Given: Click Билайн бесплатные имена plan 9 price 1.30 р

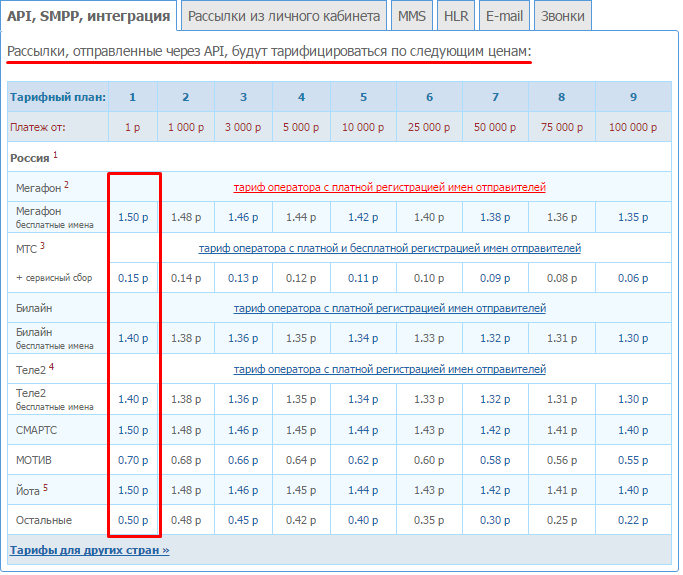Looking at the screenshot, I should (633, 338).
